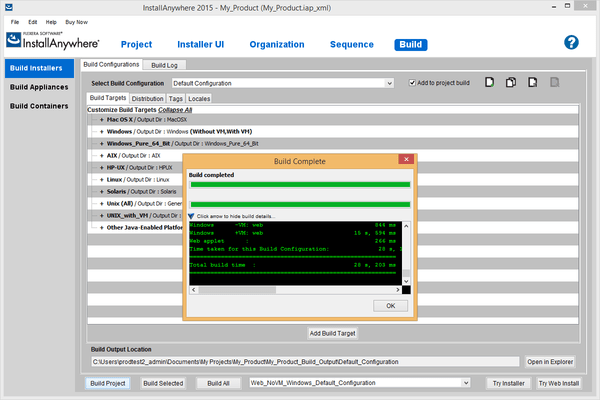This screenshot has height=400, width=600.
Task: Click Open in Explorer button
Action: [550, 362]
